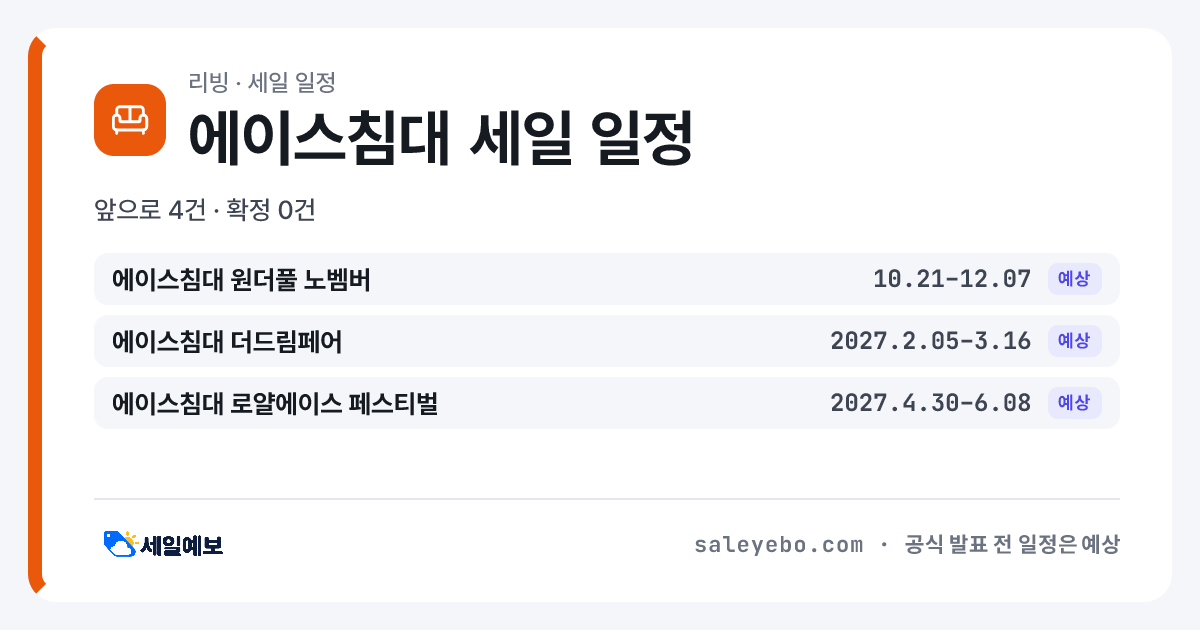Image resolution: width=1200 pixels, height=630 pixels.
Task: Click the horizontal divider above the footer
Action: tap(607, 498)
